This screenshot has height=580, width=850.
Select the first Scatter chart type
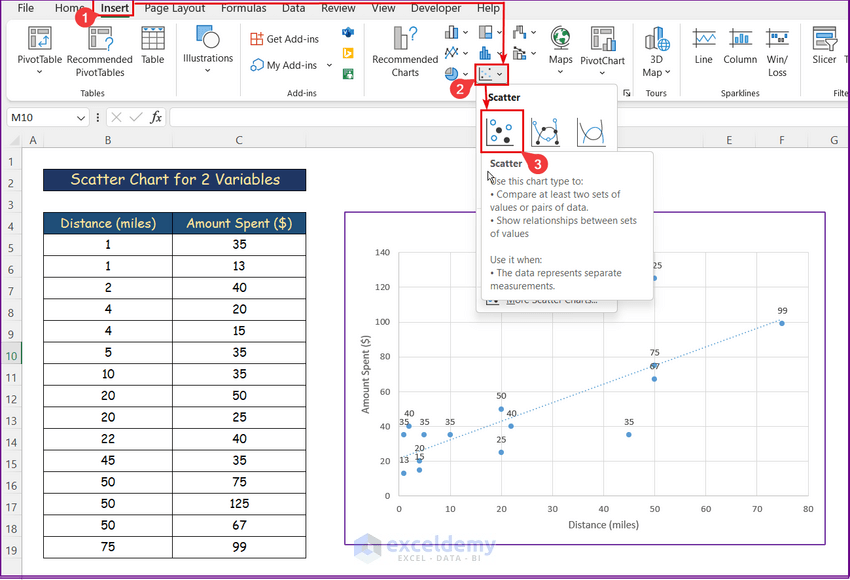501,131
